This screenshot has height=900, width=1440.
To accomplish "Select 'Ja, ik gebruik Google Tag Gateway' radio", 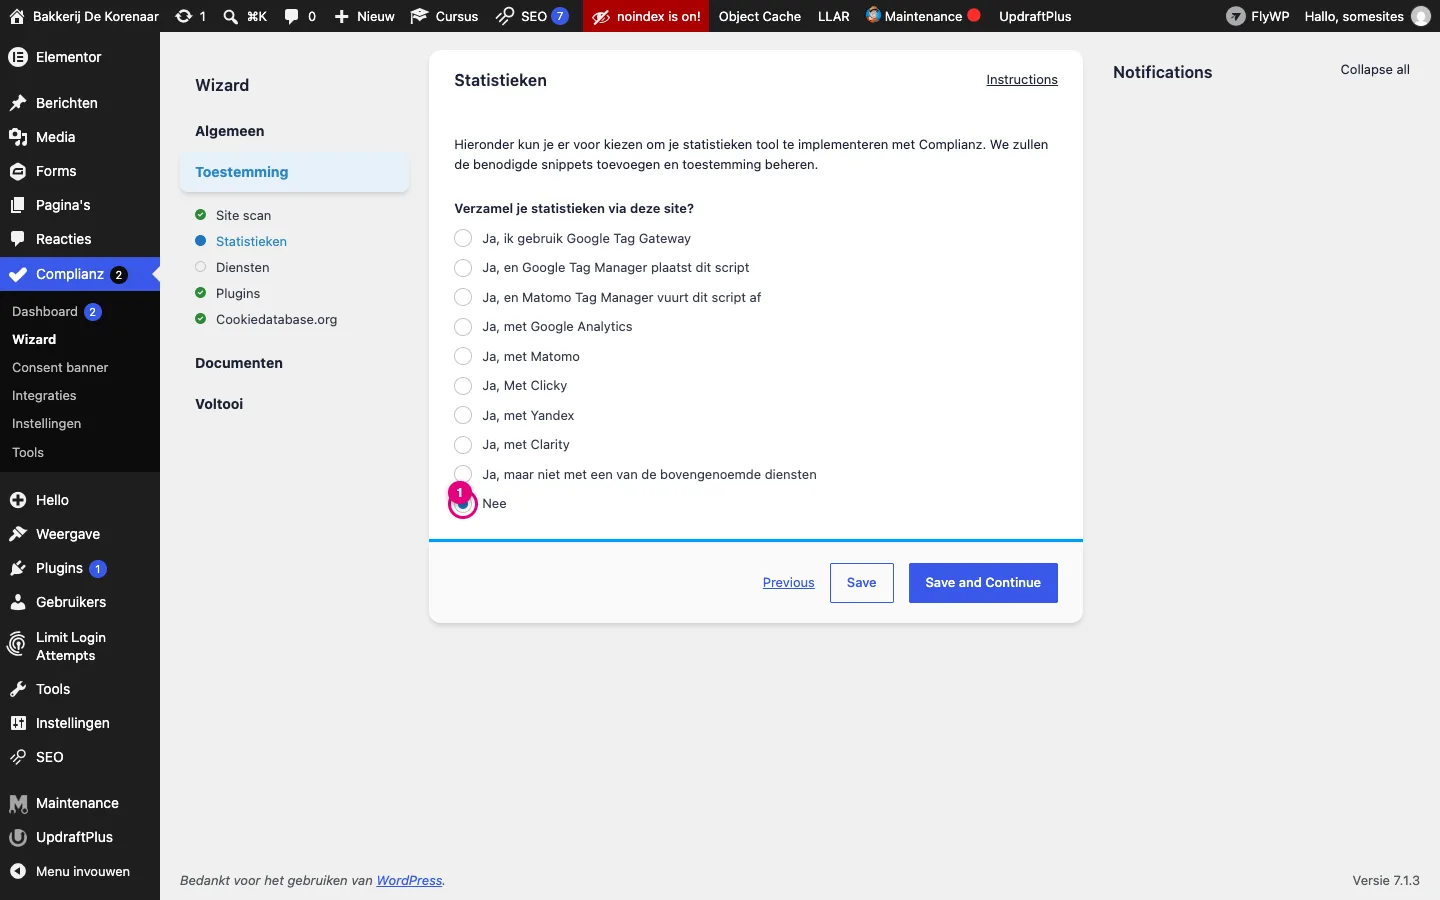I will [x=463, y=238].
